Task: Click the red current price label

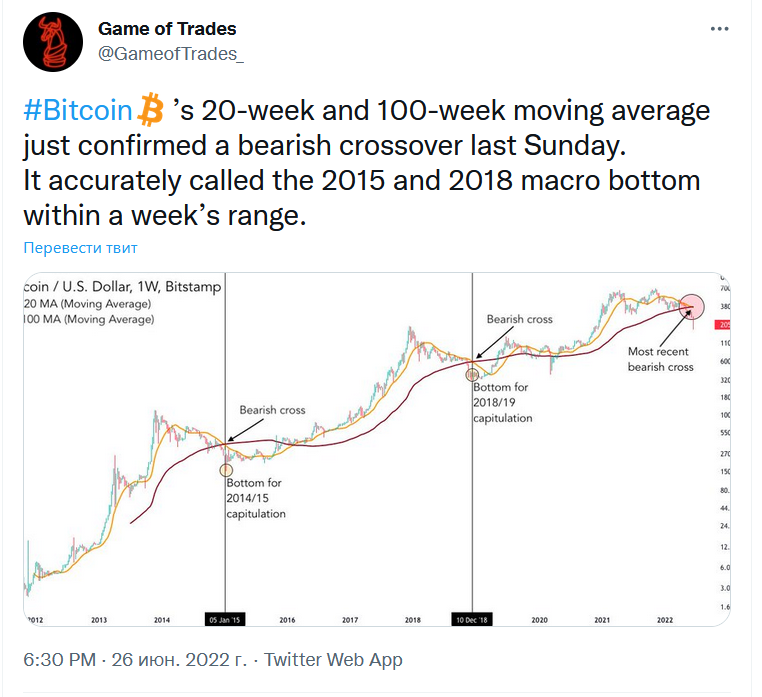Action: click(724, 325)
